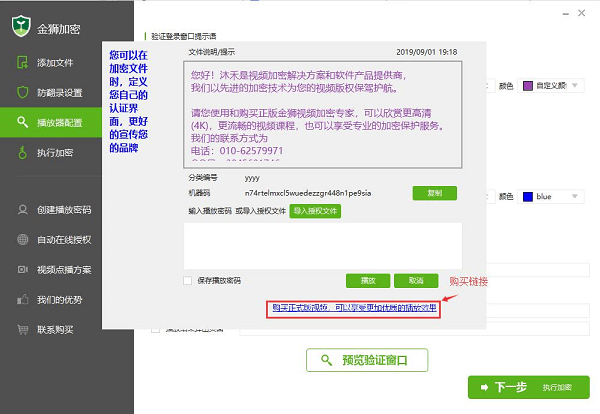Click the category number value yyyy

(x=252, y=178)
